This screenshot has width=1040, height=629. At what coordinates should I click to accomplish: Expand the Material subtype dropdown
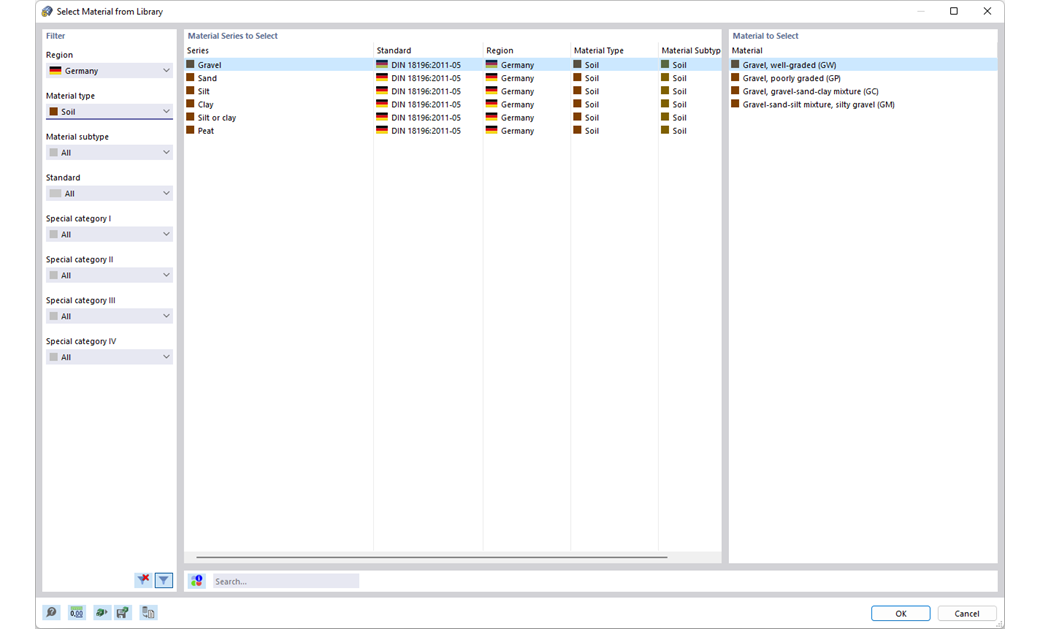(109, 153)
